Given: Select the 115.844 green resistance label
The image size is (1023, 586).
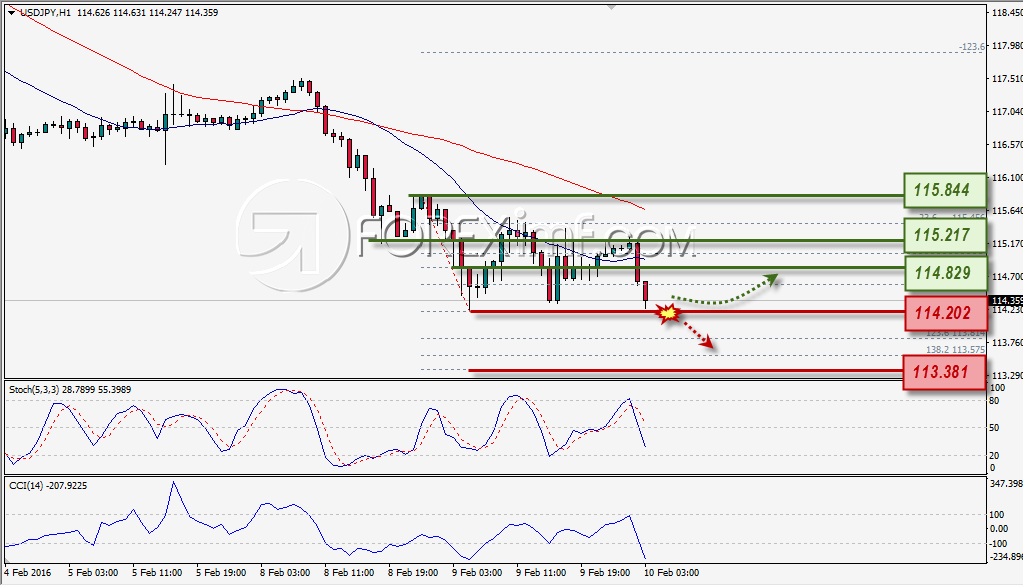Looking at the screenshot, I should [x=944, y=190].
